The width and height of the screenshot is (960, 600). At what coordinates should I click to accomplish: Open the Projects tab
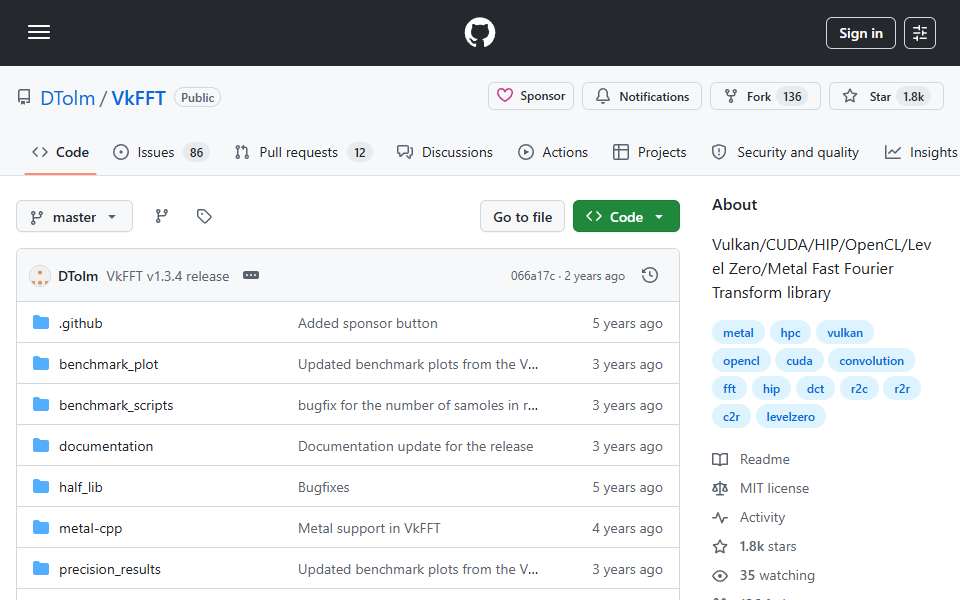pyautogui.click(x=650, y=152)
